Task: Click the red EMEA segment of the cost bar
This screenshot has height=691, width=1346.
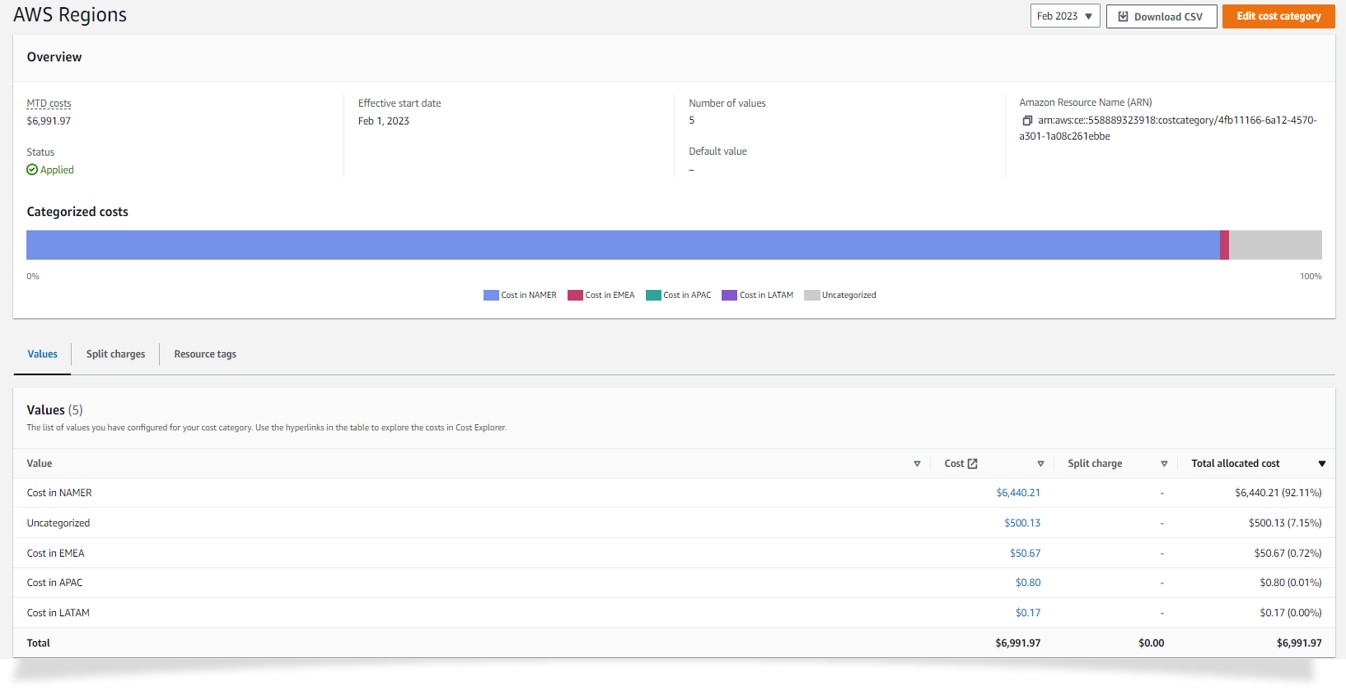Action: tap(1224, 245)
